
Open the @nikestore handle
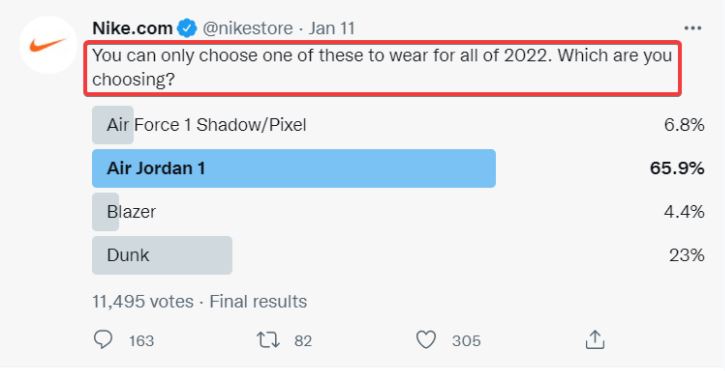(247, 29)
